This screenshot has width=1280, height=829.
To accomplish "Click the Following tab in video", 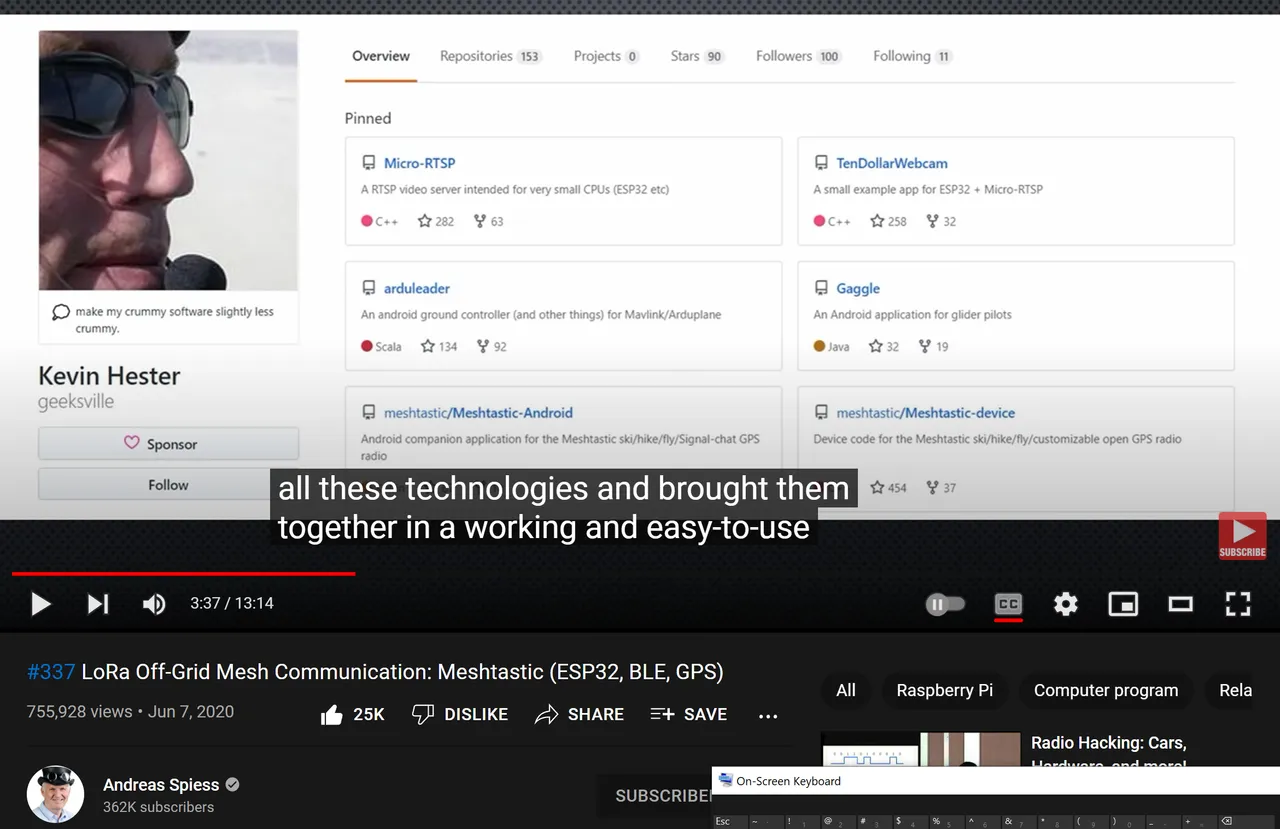I will [912, 56].
